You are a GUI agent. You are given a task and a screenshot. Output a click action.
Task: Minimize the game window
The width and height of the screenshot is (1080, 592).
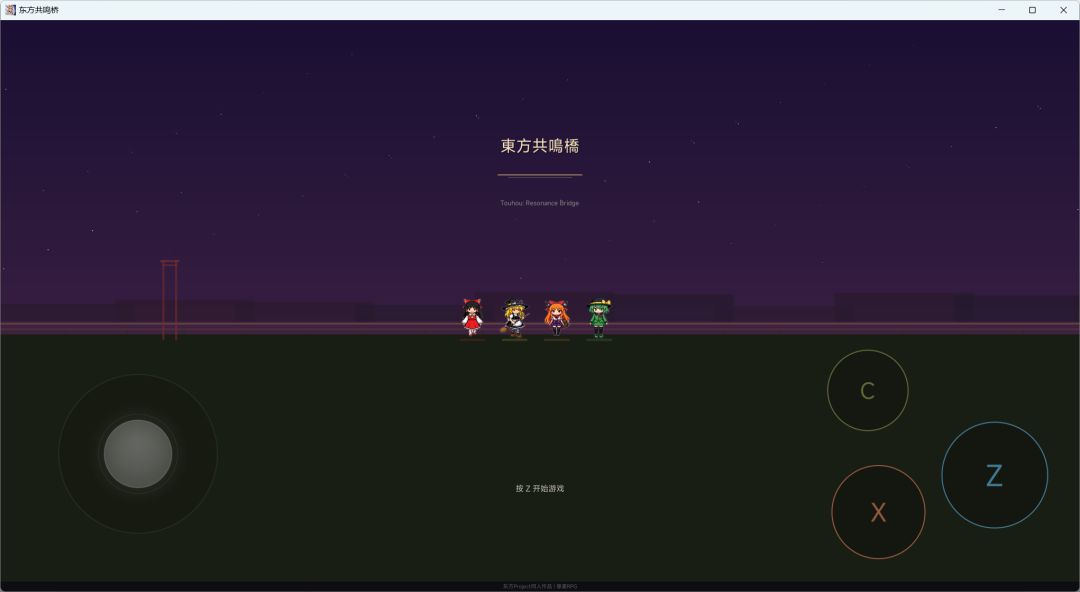[1001, 10]
